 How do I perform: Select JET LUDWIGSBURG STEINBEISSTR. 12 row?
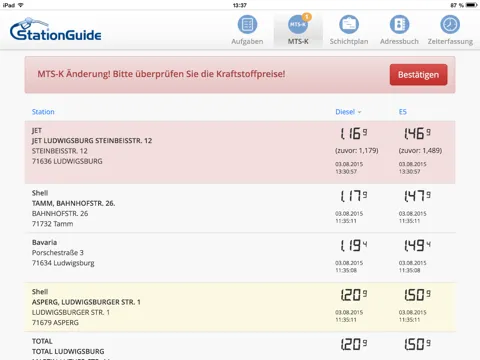tap(240, 152)
